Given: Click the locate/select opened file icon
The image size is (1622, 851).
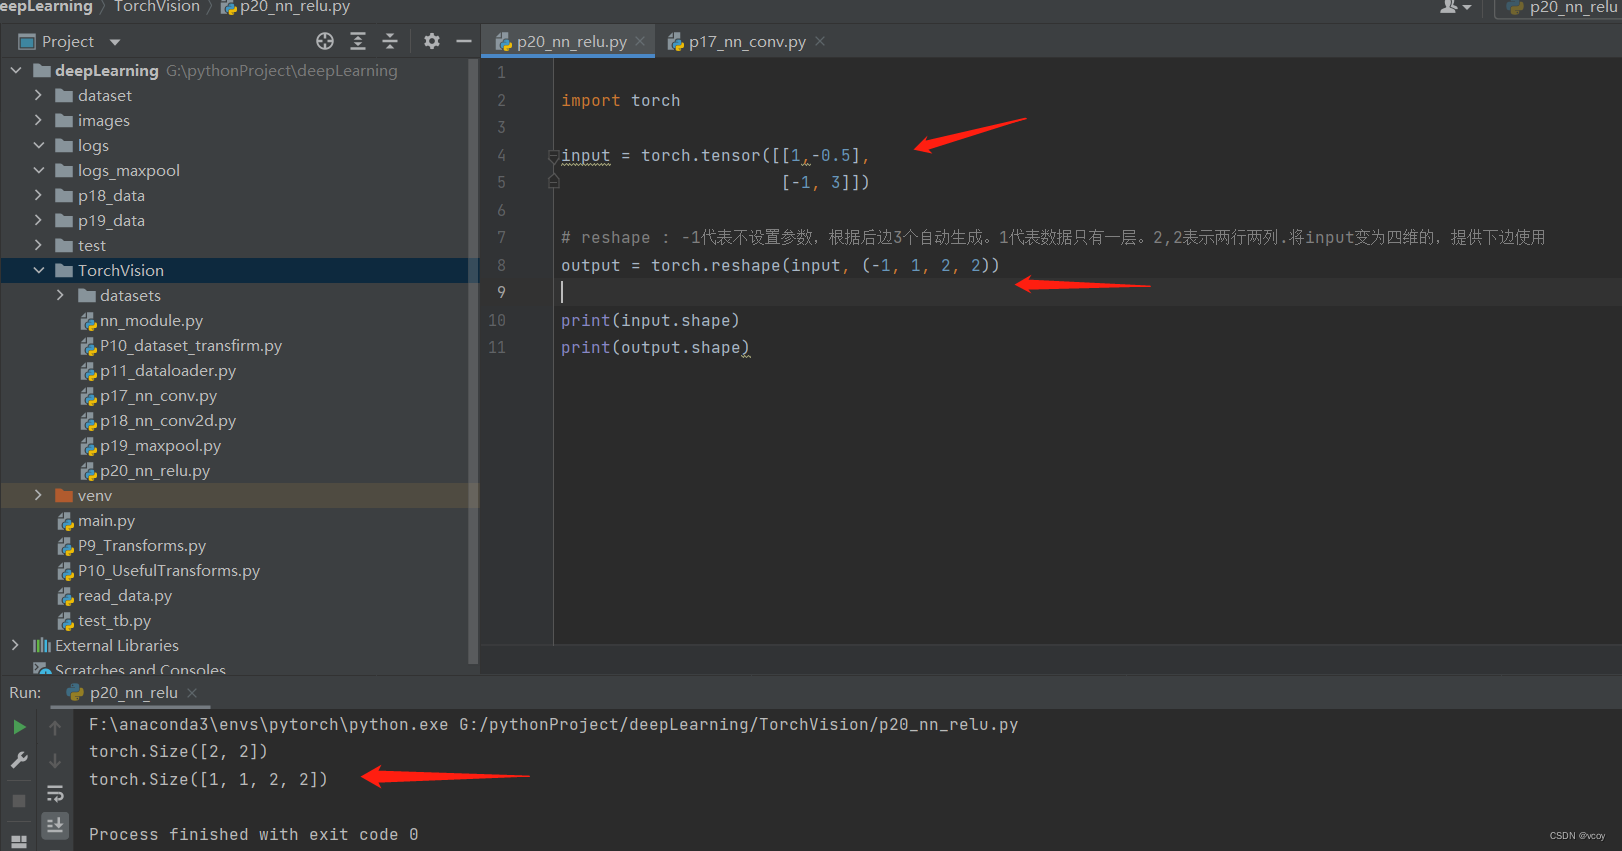Looking at the screenshot, I should coord(325,41).
